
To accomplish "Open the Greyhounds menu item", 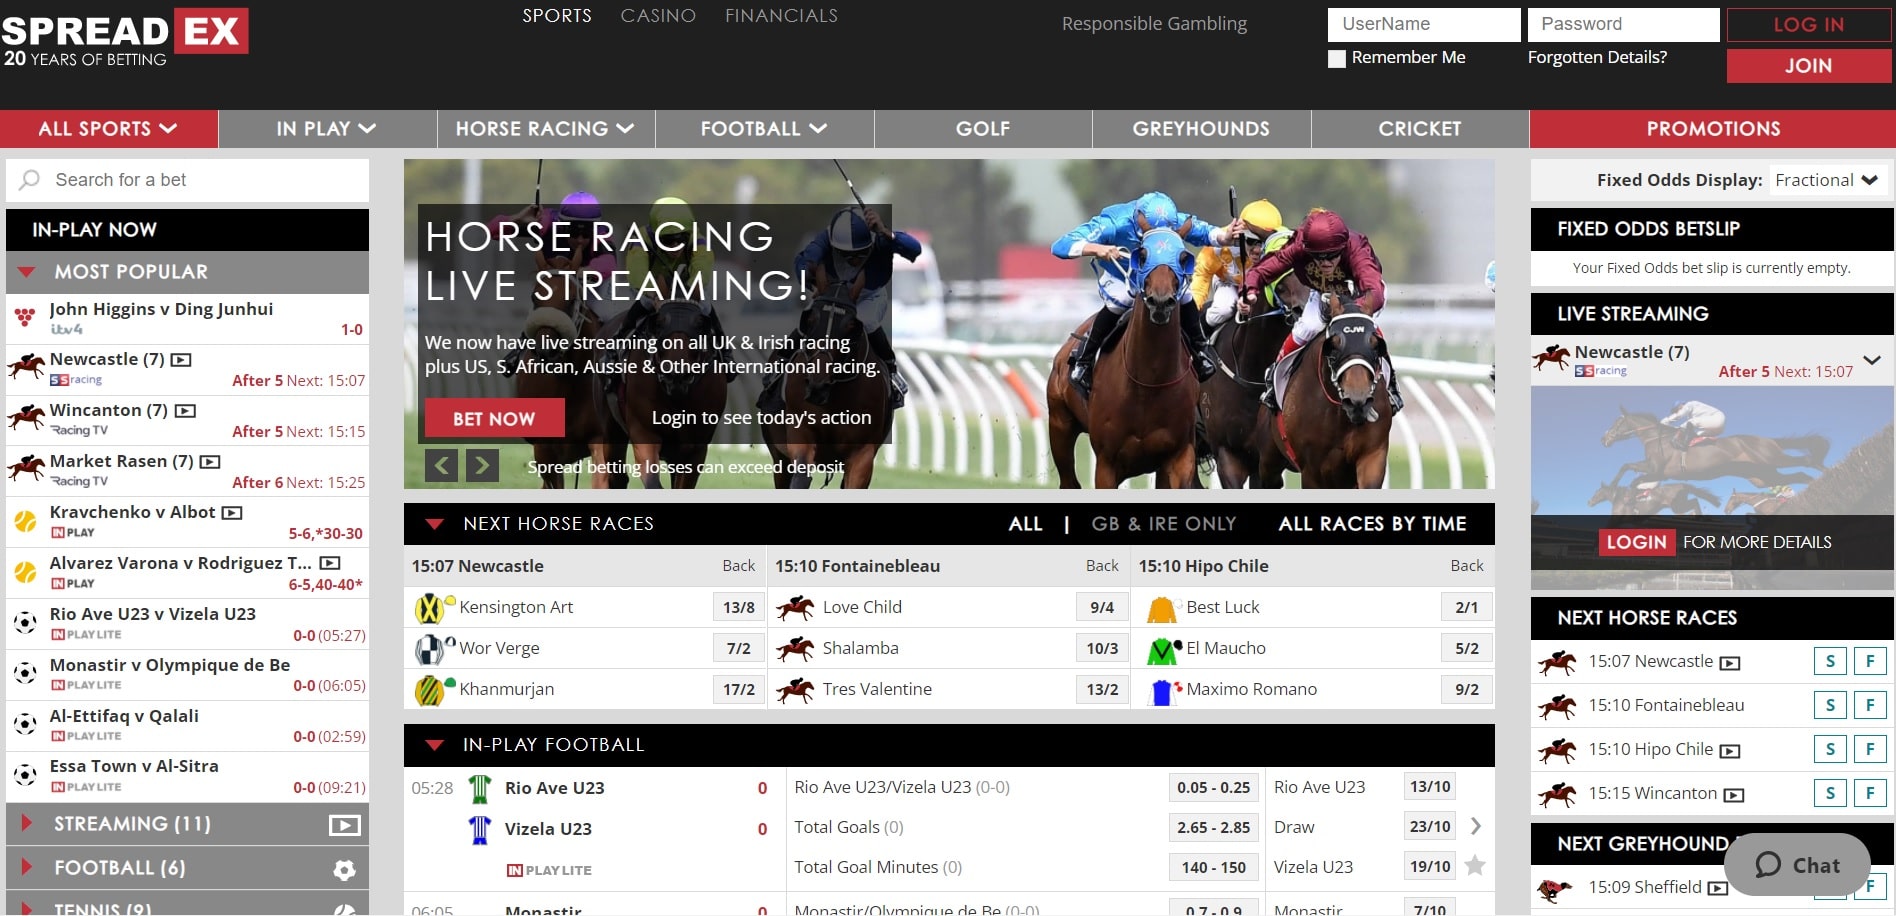I will point(1201,129).
